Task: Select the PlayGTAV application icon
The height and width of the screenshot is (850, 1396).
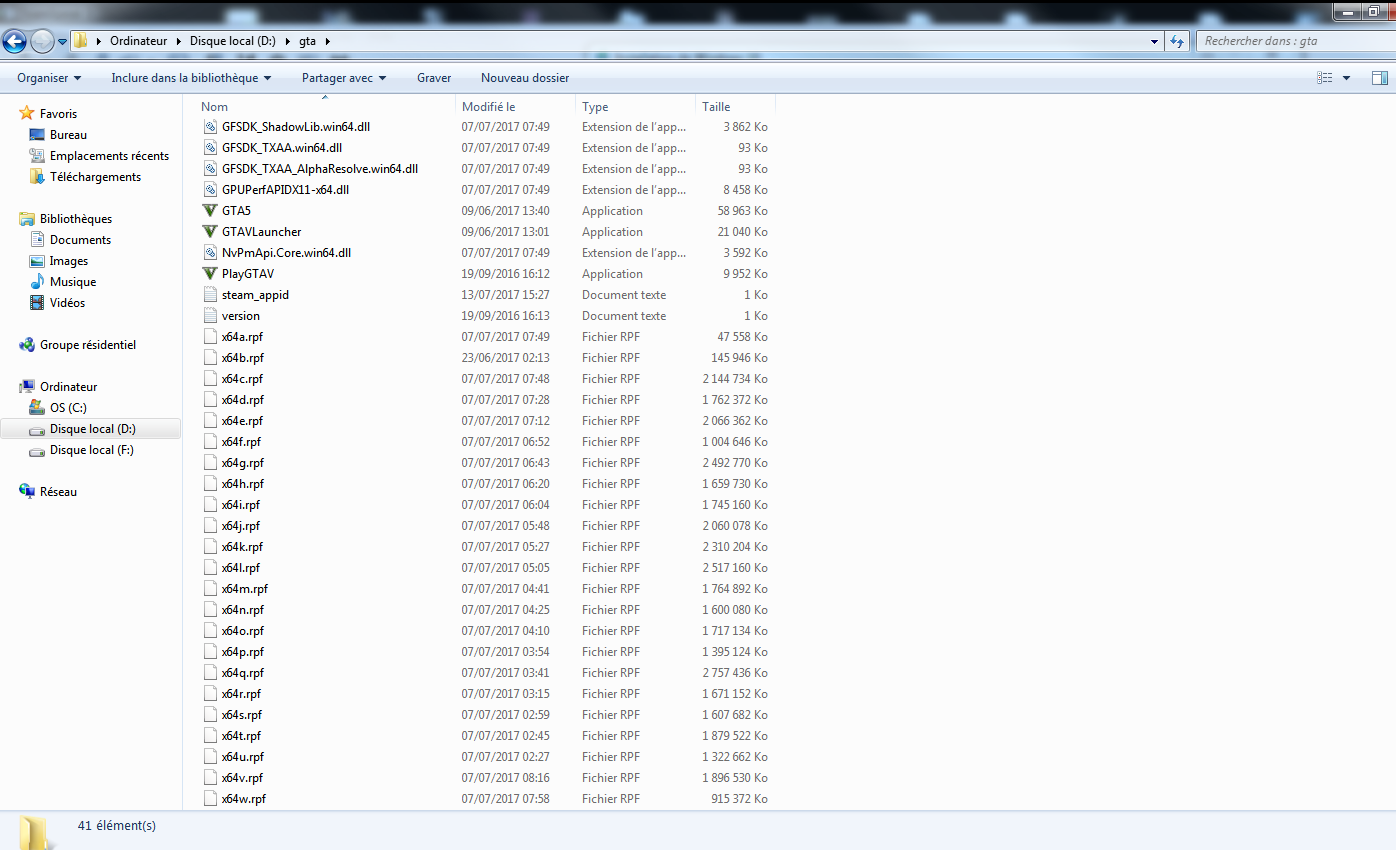Action: [x=210, y=274]
